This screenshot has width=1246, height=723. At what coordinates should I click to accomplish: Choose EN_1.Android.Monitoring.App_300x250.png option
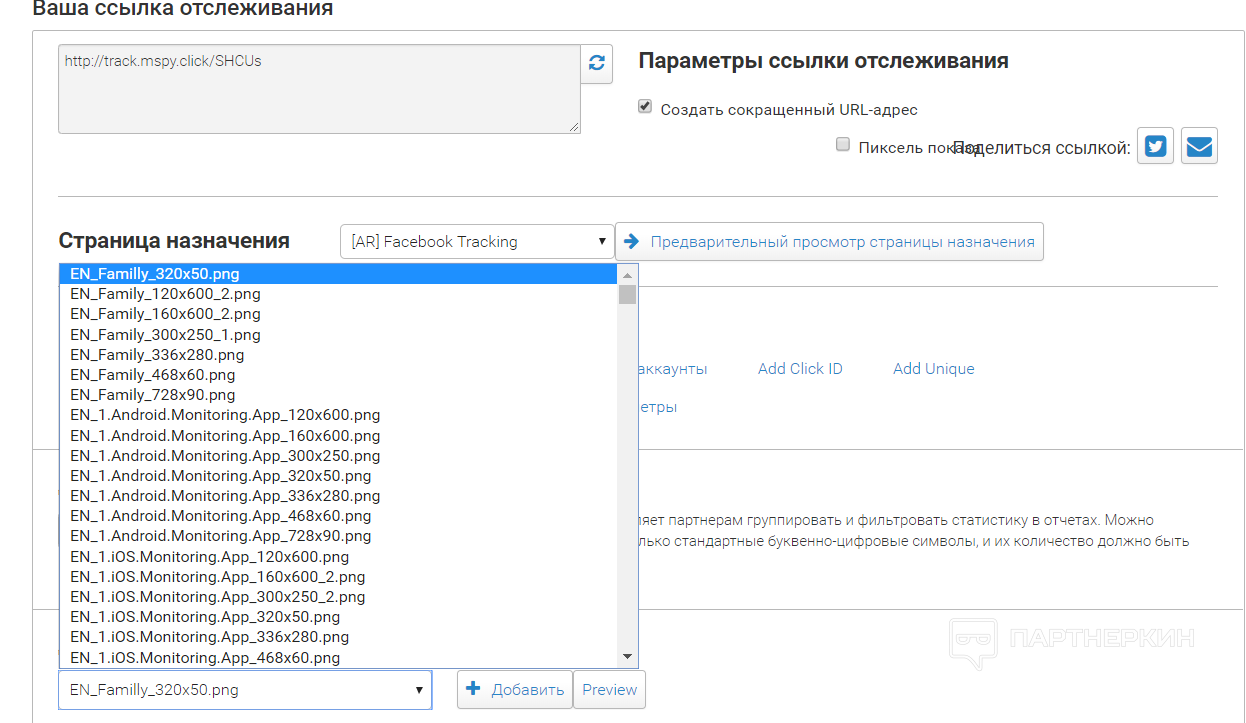[x=225, y=456]
